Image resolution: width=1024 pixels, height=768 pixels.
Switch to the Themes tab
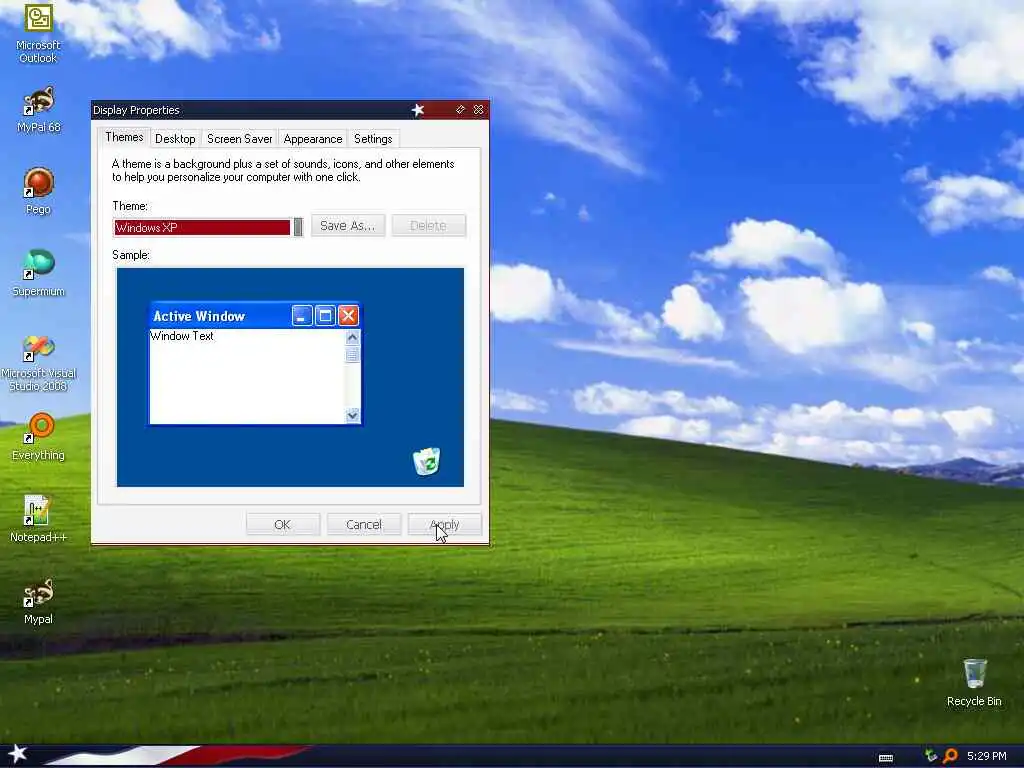pos(124,137)
